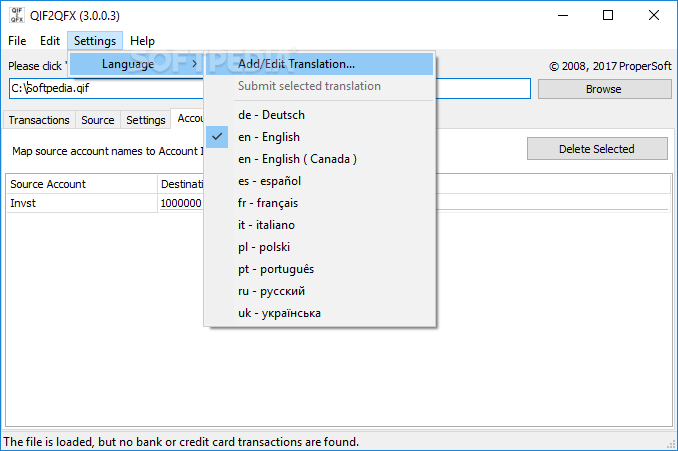Screen dimensions: 678x451
Task: Choose Add/Edit Translation... entry
Action: [x=320, y=64]
